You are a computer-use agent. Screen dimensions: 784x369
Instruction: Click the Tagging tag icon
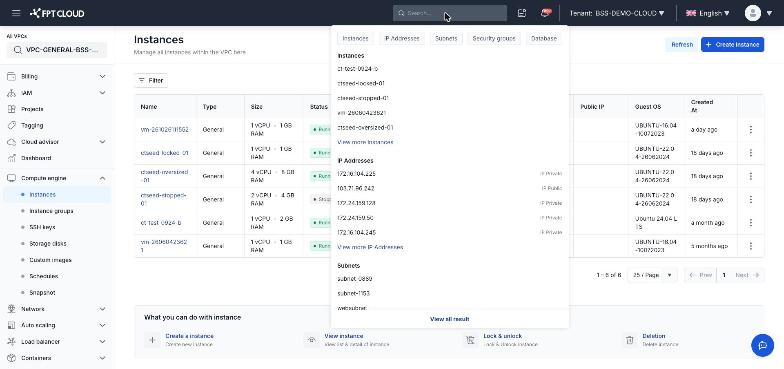tap(12, 126)
